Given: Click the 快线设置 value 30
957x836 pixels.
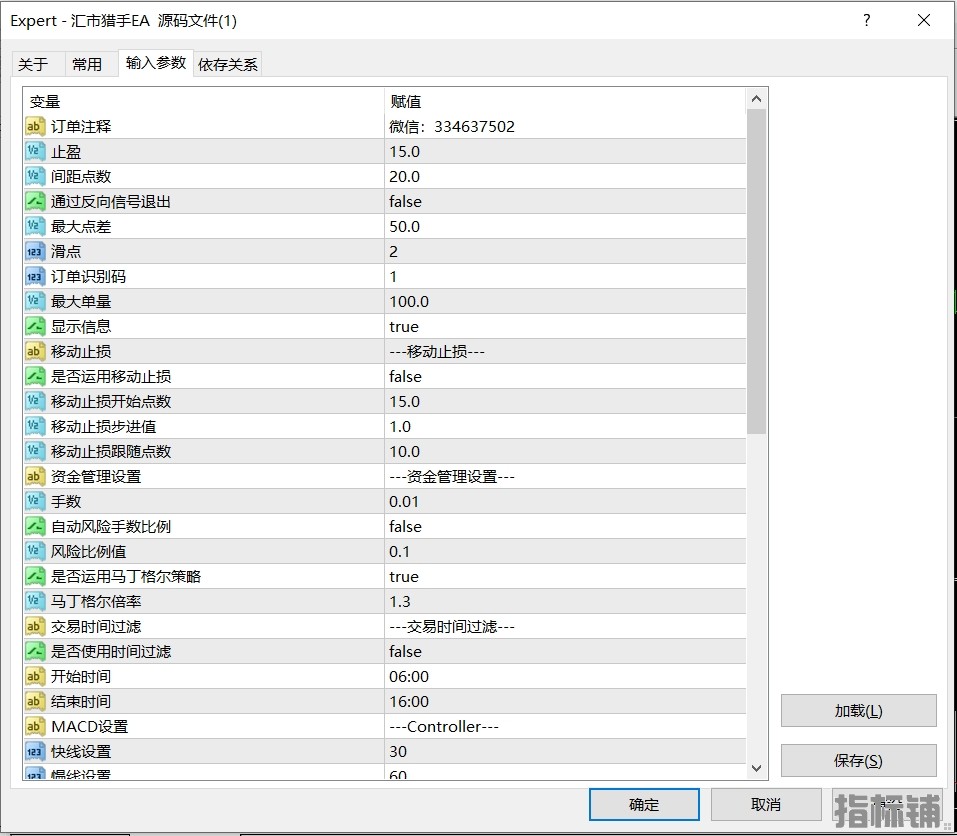Looking at the screenshot, I should [398, 752].
